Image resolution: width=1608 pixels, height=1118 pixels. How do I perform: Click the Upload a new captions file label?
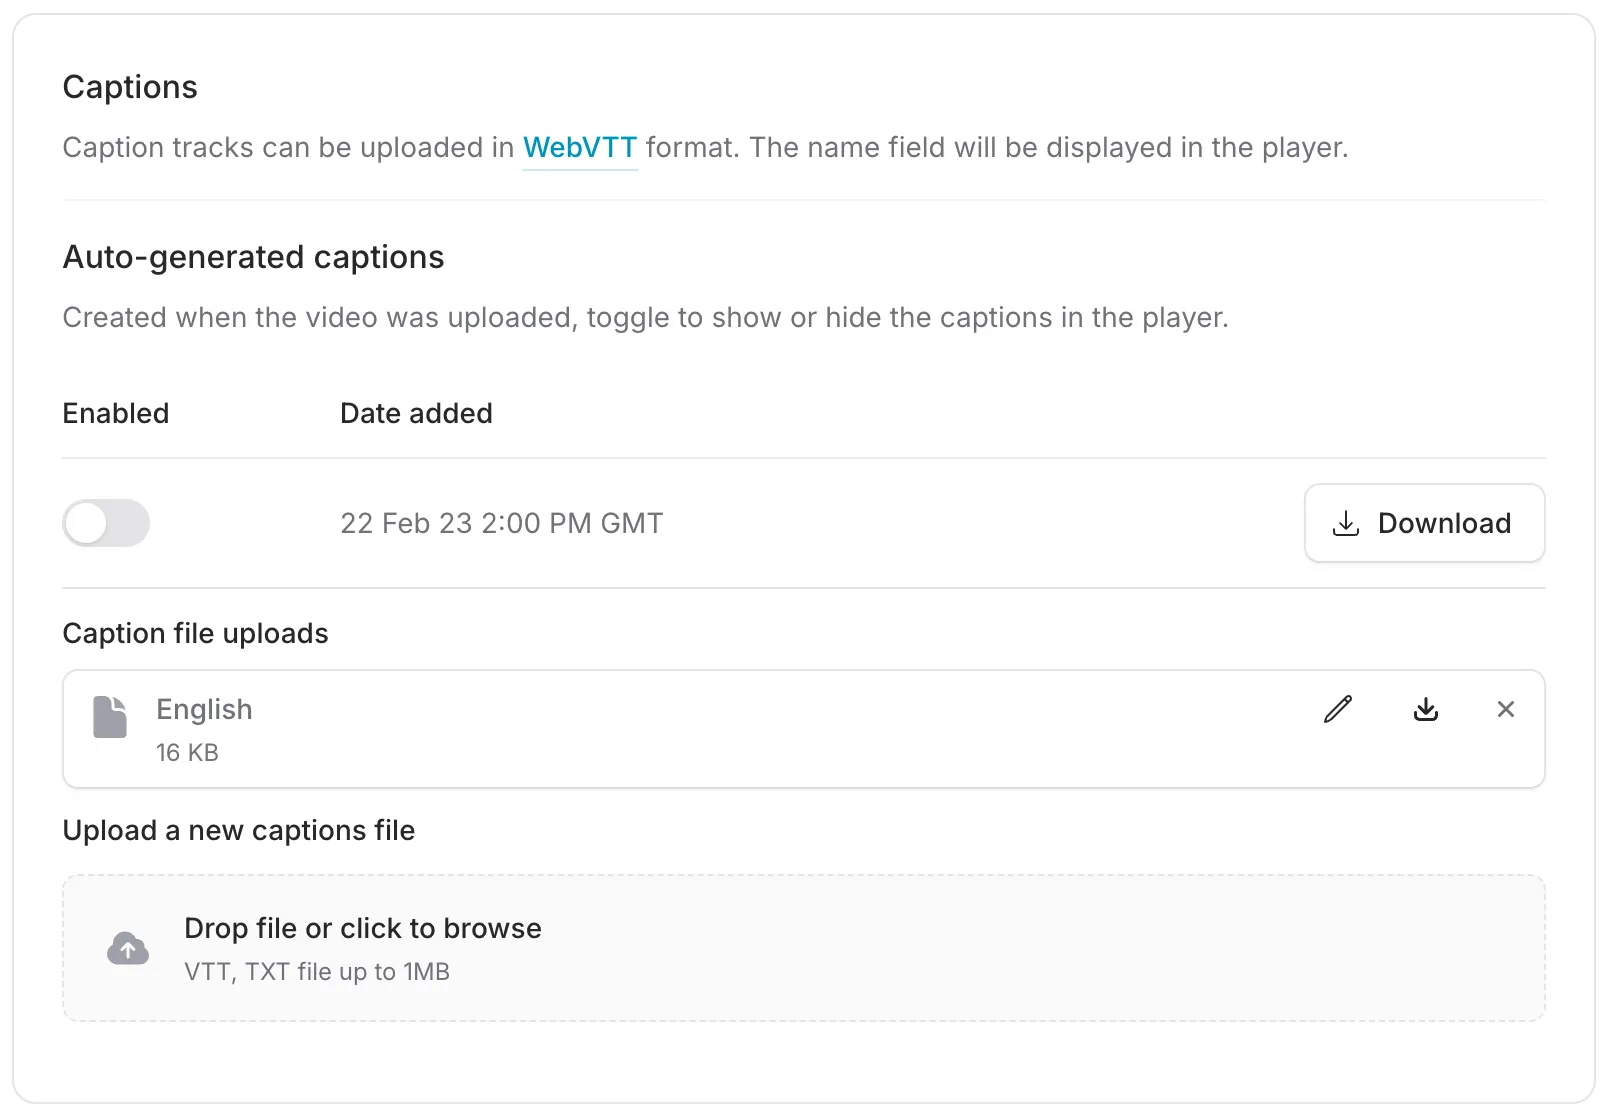coord(238,830)
